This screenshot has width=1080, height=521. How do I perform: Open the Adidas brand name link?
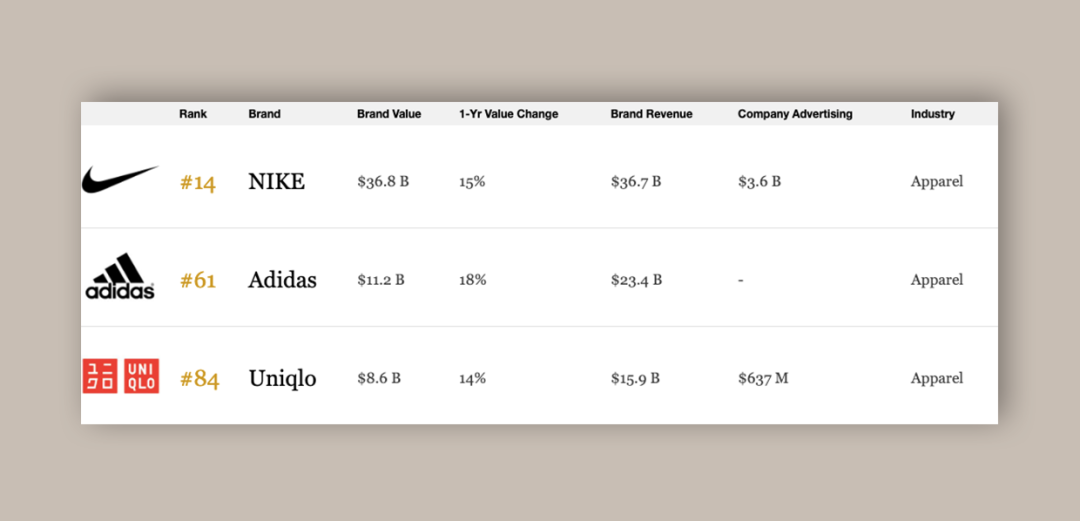pos(282,280)
